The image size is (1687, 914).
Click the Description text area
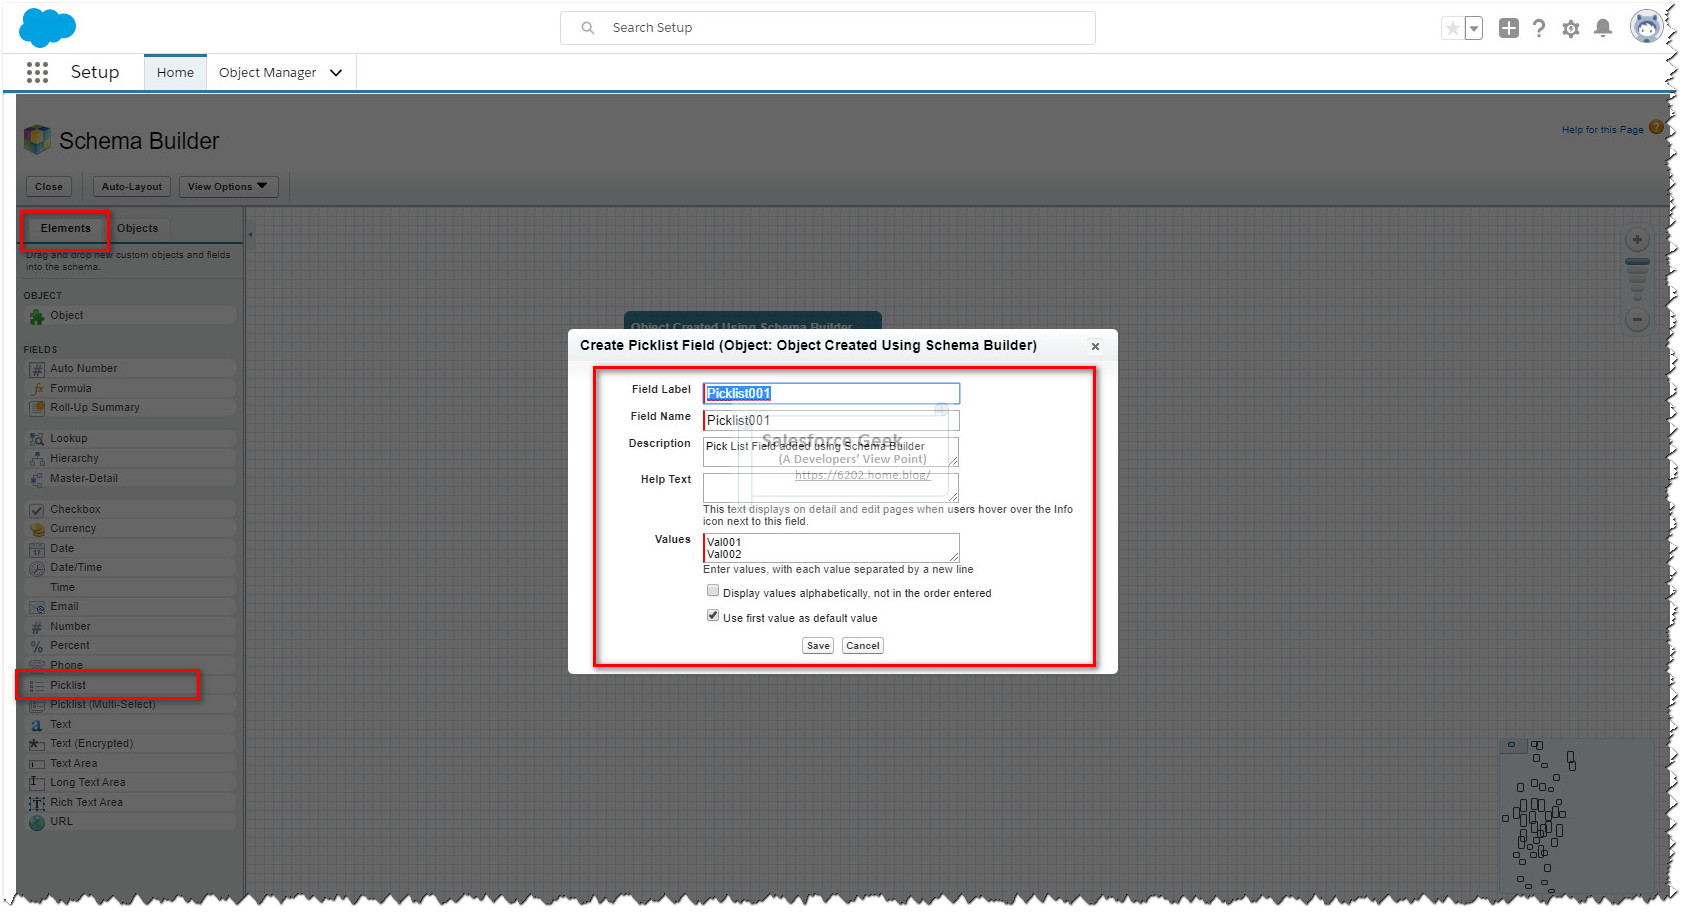pyautogui.click(x=831, y=452)
